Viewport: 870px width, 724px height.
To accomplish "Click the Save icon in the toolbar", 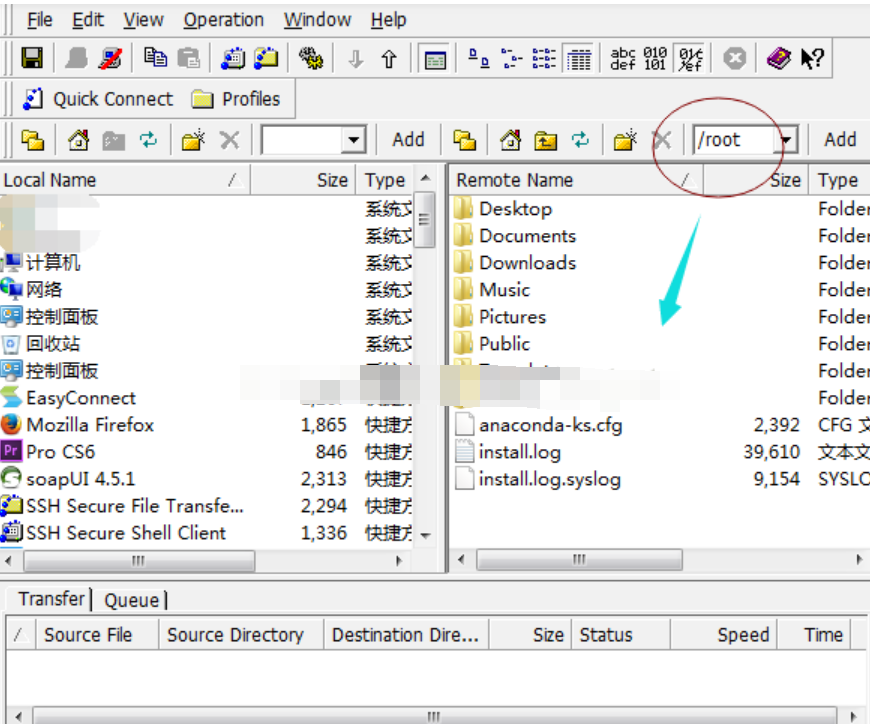I will [x=32, y=59].
